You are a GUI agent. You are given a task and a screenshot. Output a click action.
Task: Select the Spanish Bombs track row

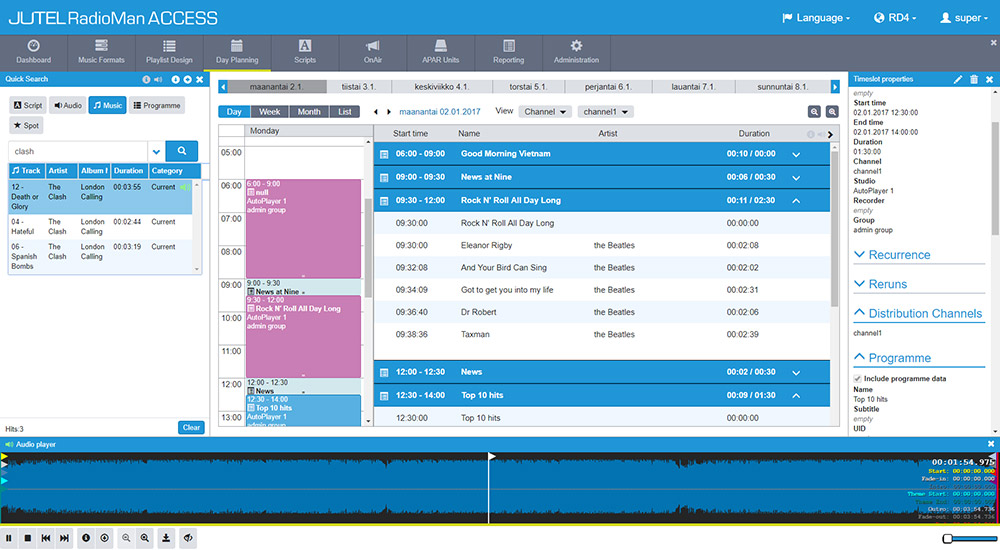tap(100, 256)
